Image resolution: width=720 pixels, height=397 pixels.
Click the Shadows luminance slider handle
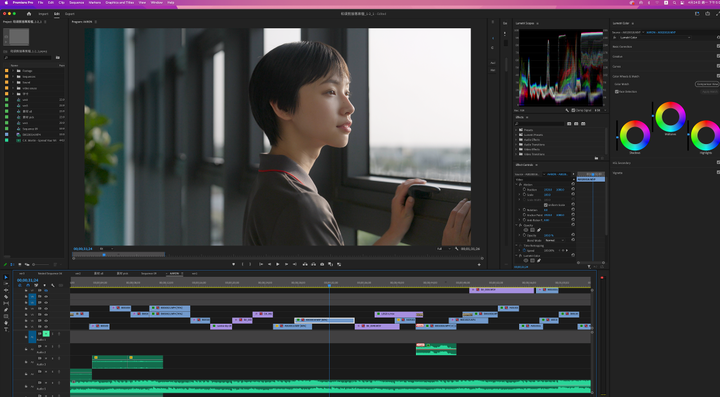tap(617, 137)
